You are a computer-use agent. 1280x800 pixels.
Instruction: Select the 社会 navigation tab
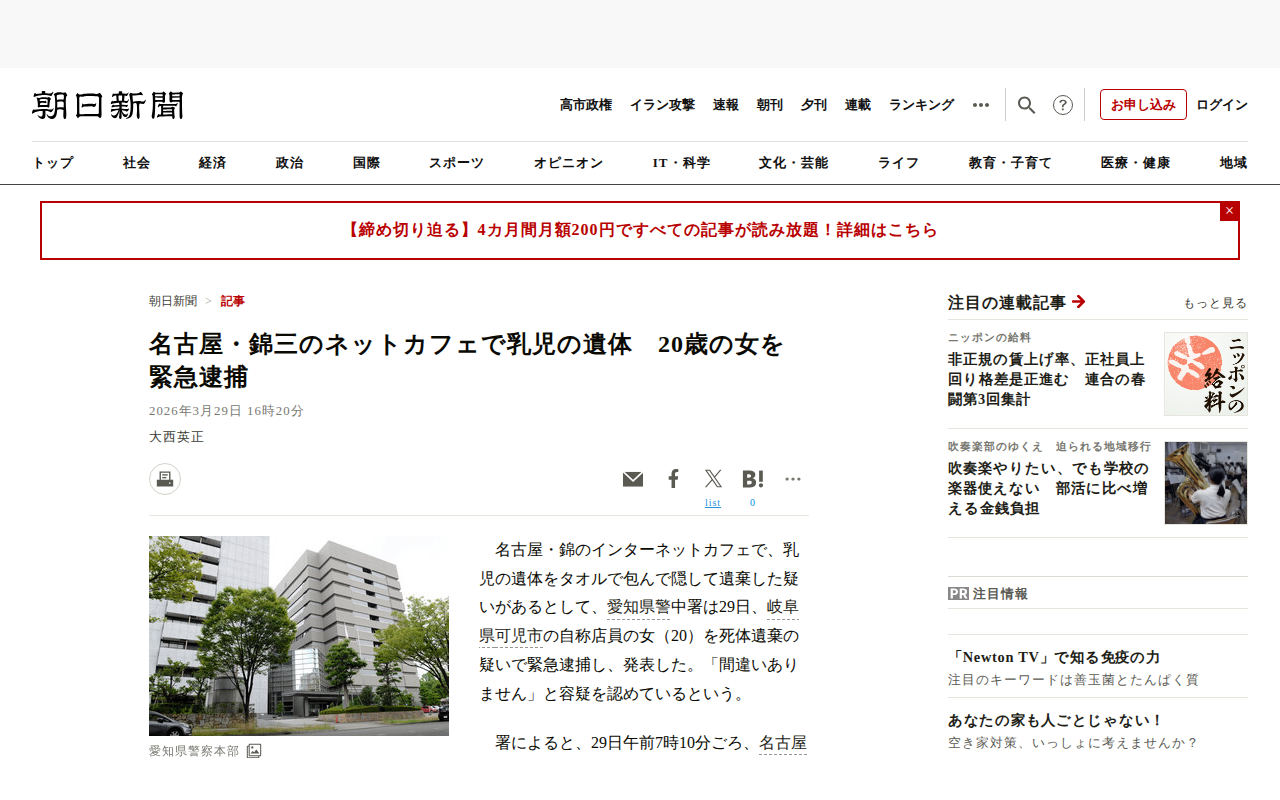tap(136, 163)
